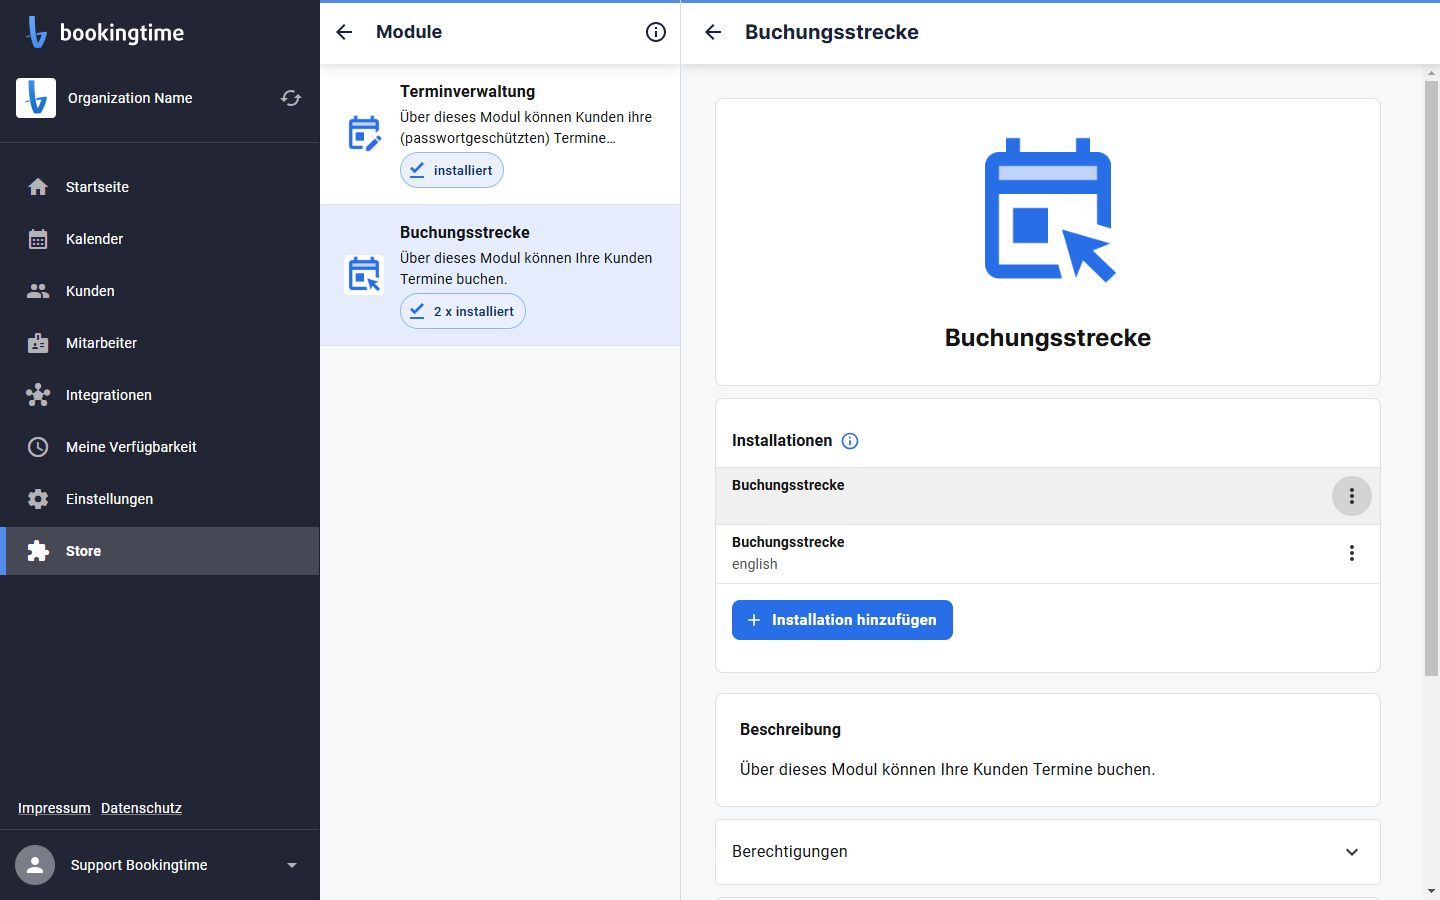Click the bookingtime logo in the sidebar header
Viewport: 1440px width, 900px height.
click(105, 32)
